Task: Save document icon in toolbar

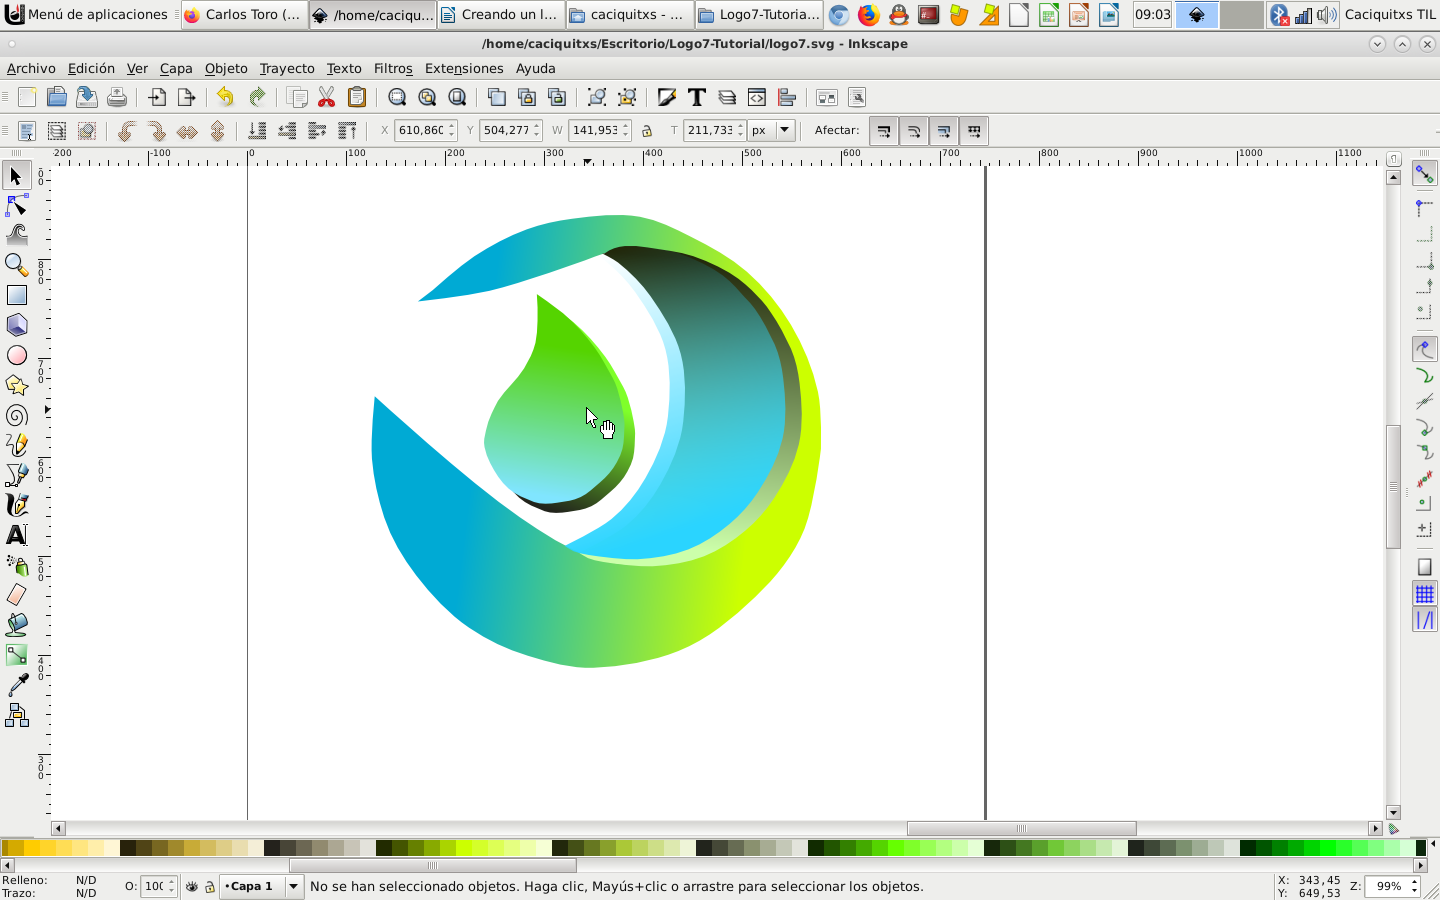Action: [87, 97]
